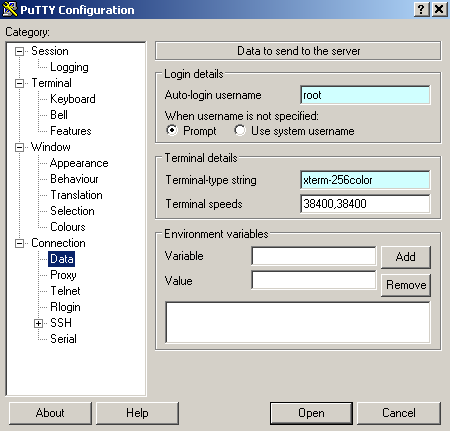Open the Telnet settings
450x431 pixels.
pos(65,291)
